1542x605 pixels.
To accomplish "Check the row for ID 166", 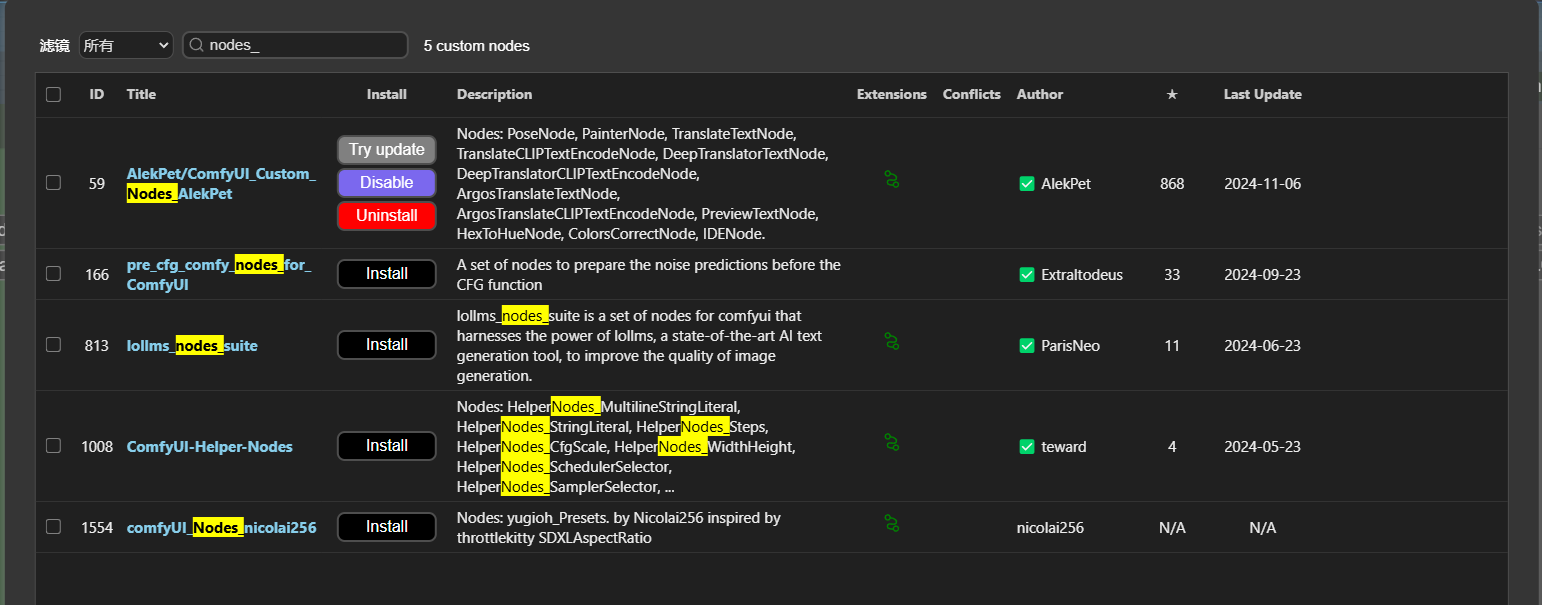I will pos(54,274).
